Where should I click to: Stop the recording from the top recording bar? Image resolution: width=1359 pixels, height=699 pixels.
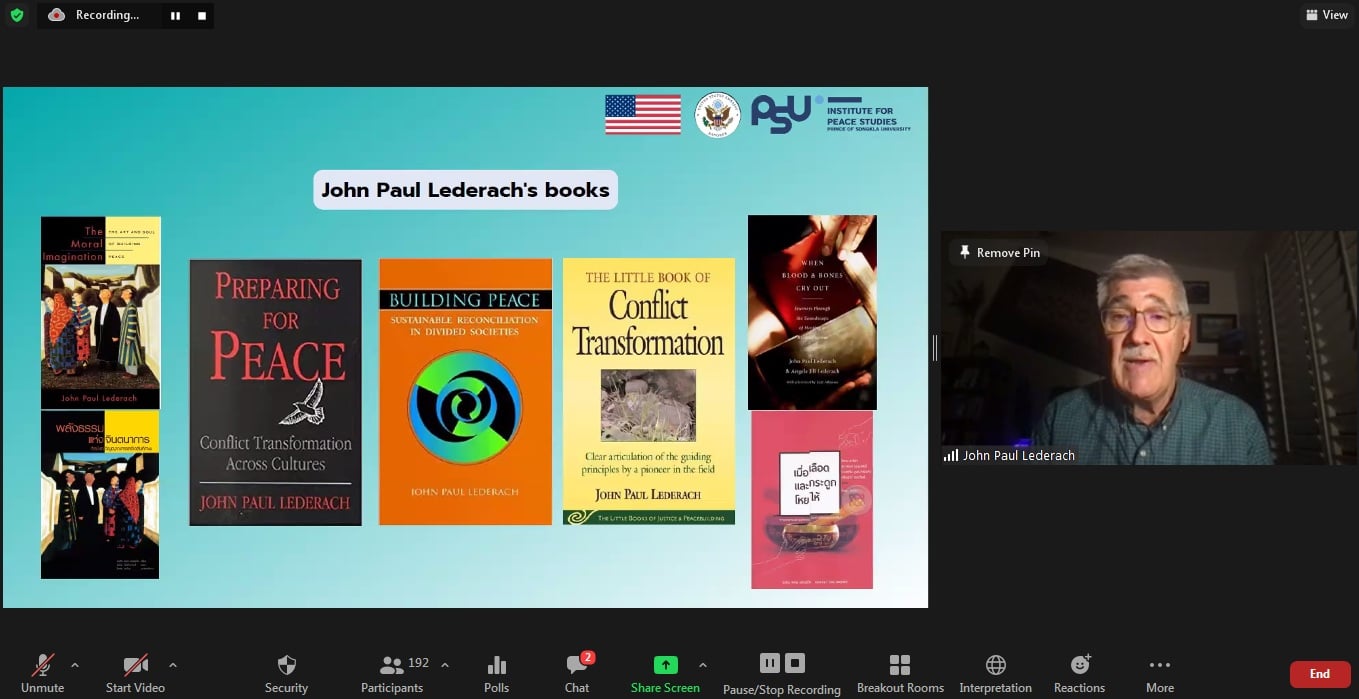pos(202,16)
